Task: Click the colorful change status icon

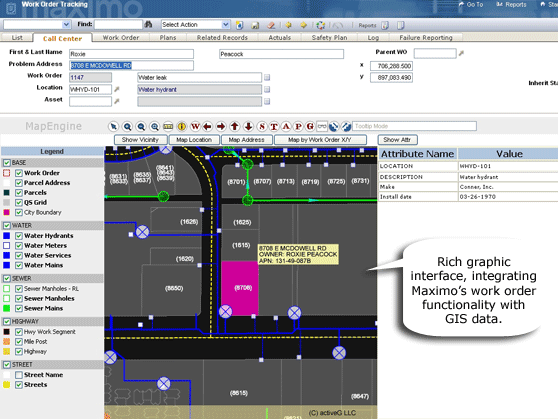Action: pyautogui.click(x=321, y=25)
